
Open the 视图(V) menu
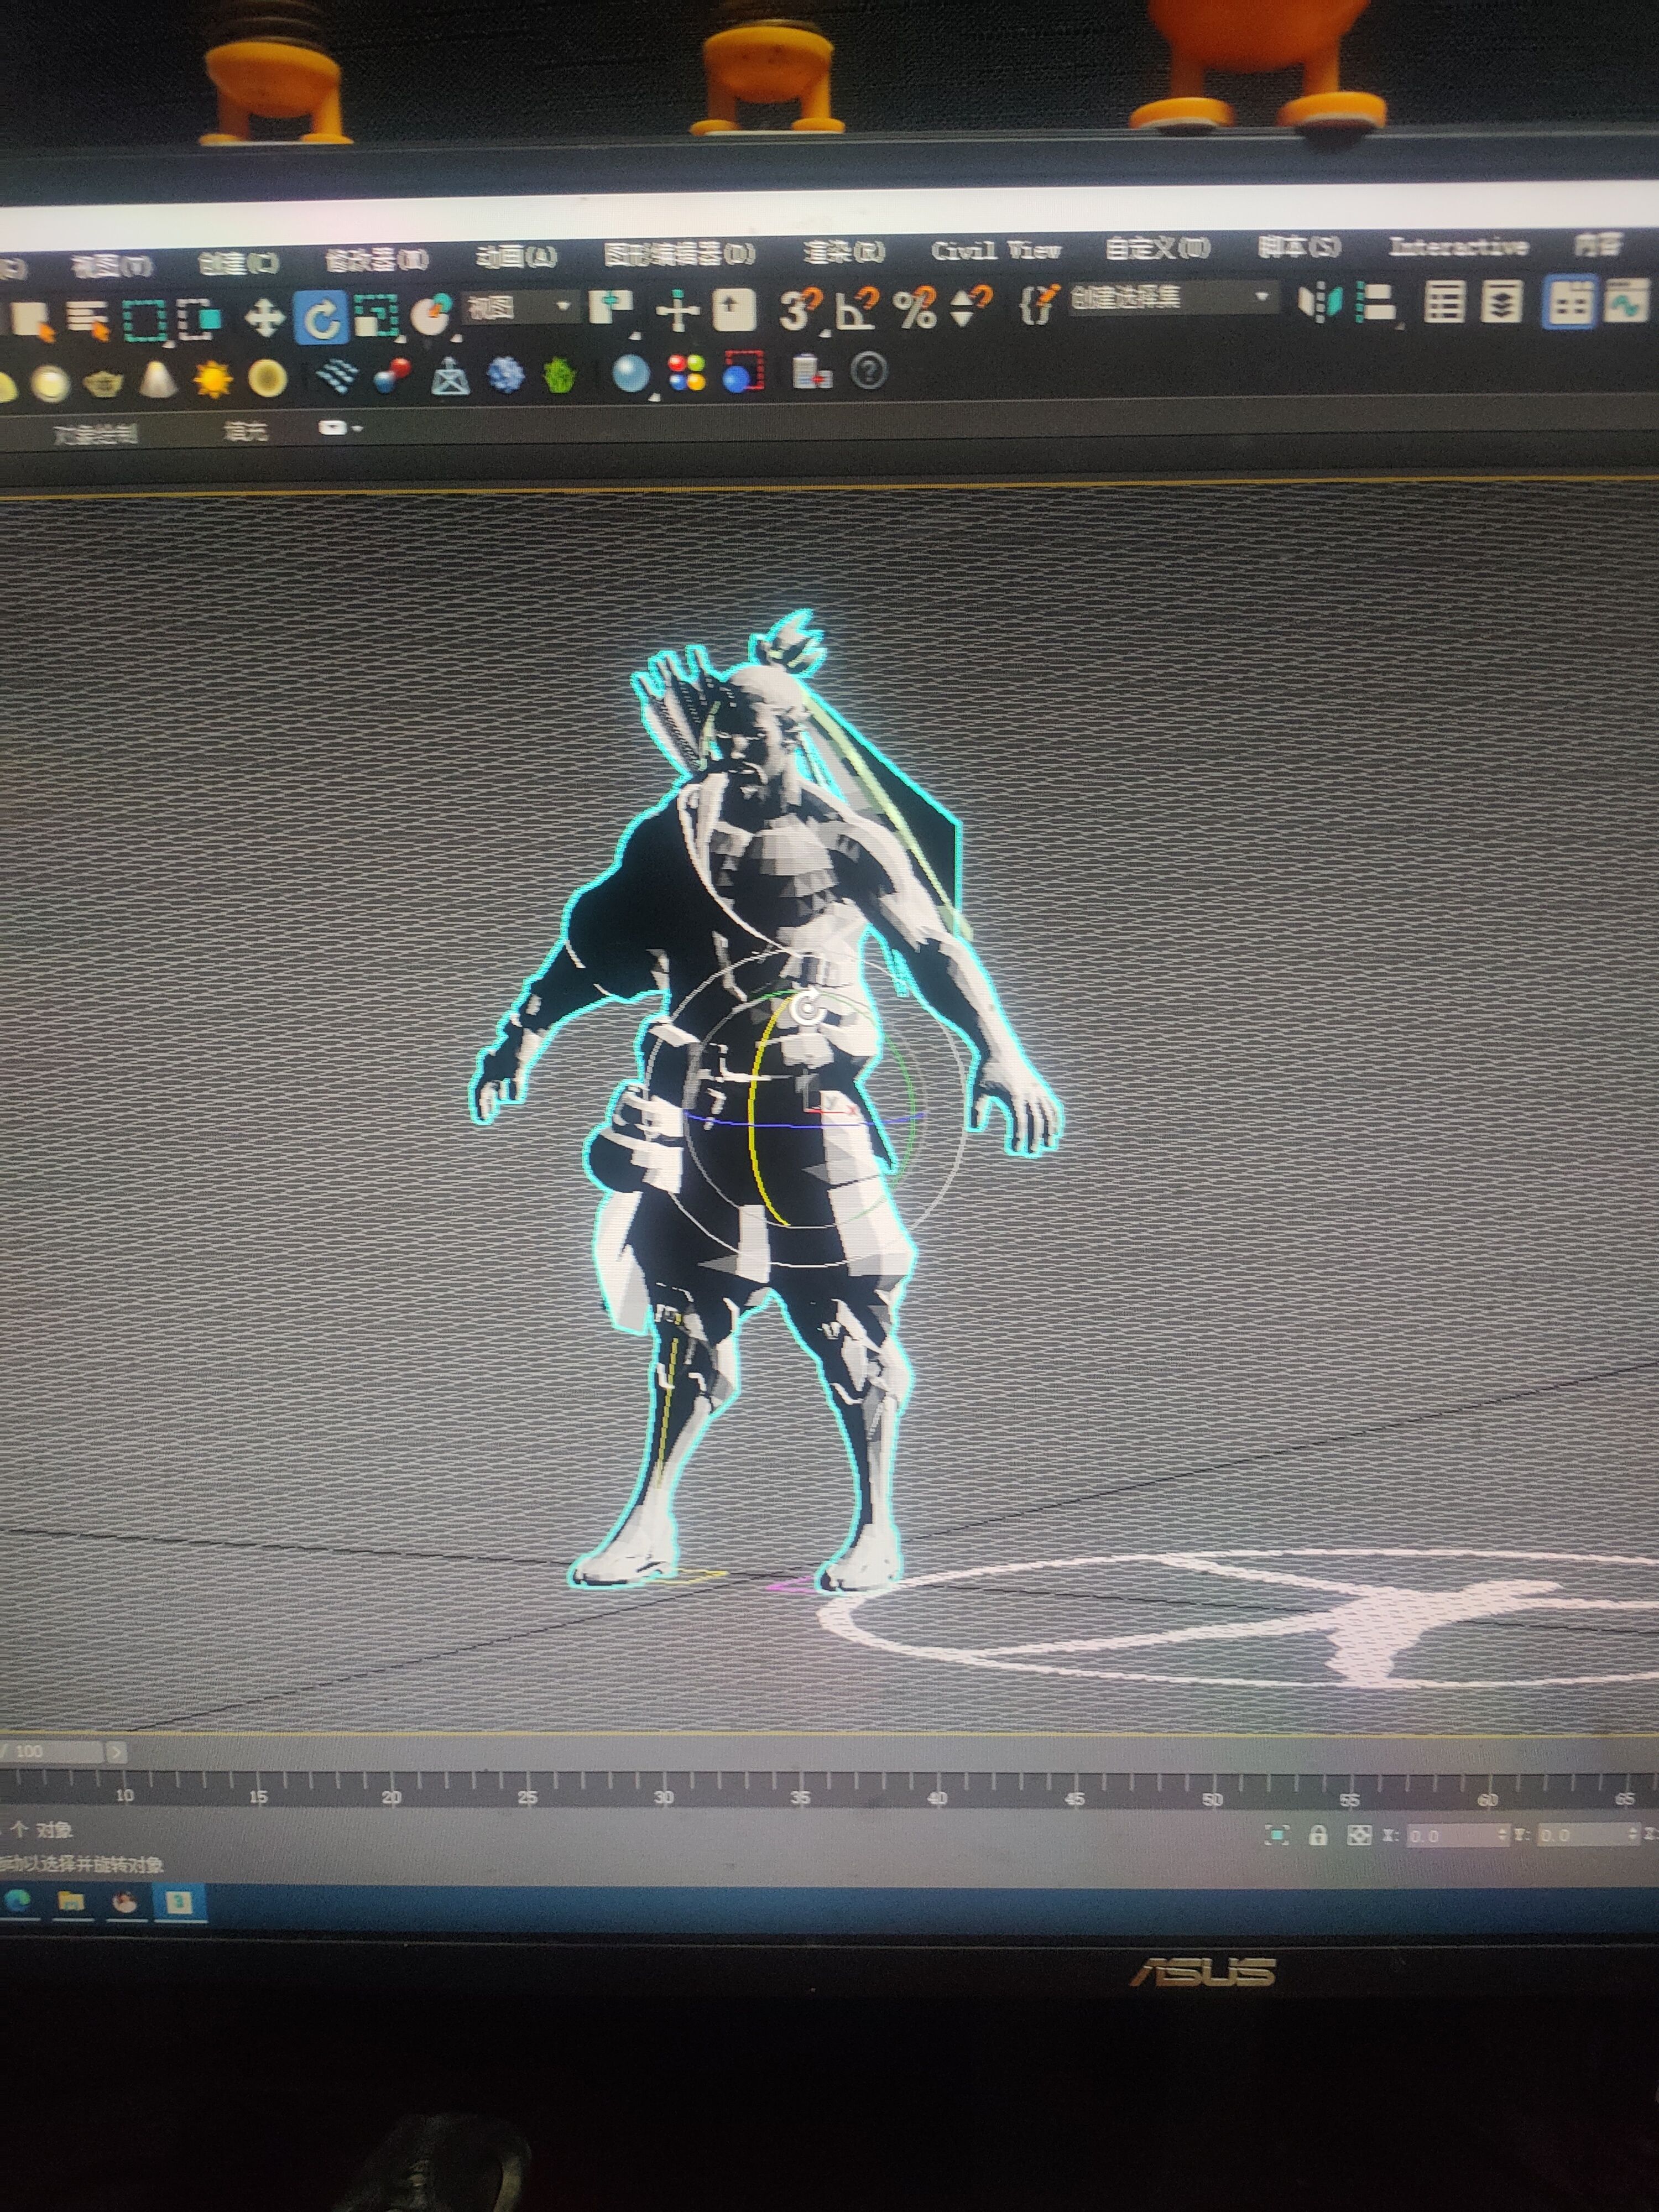coord(112,265)
